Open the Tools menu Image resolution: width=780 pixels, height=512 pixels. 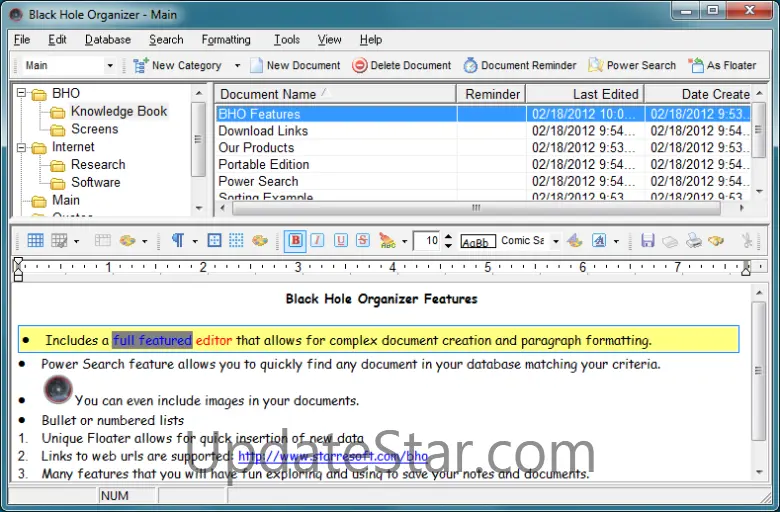pyautogui.click(x=287, y=40)
